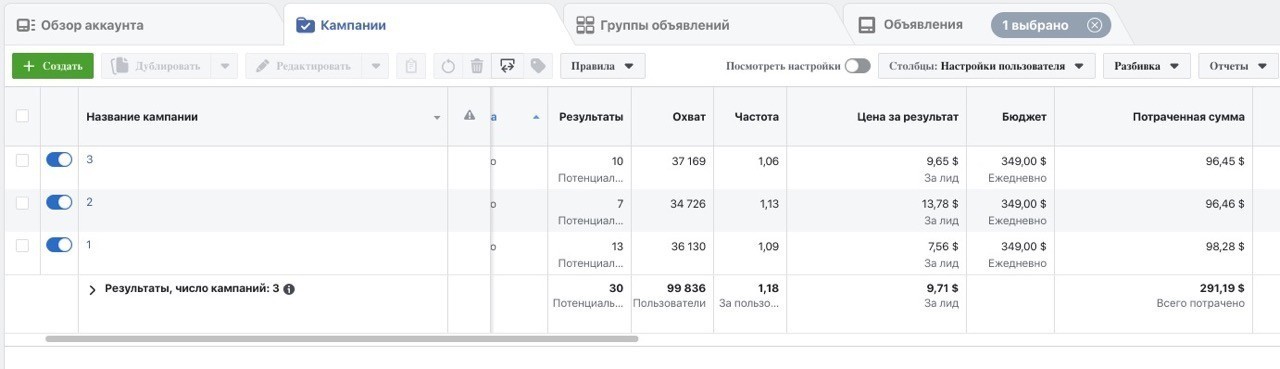Toggle campaign 1 on/off switch
This screenshot has width=1280, height=369.
click(x=59, y=245)
